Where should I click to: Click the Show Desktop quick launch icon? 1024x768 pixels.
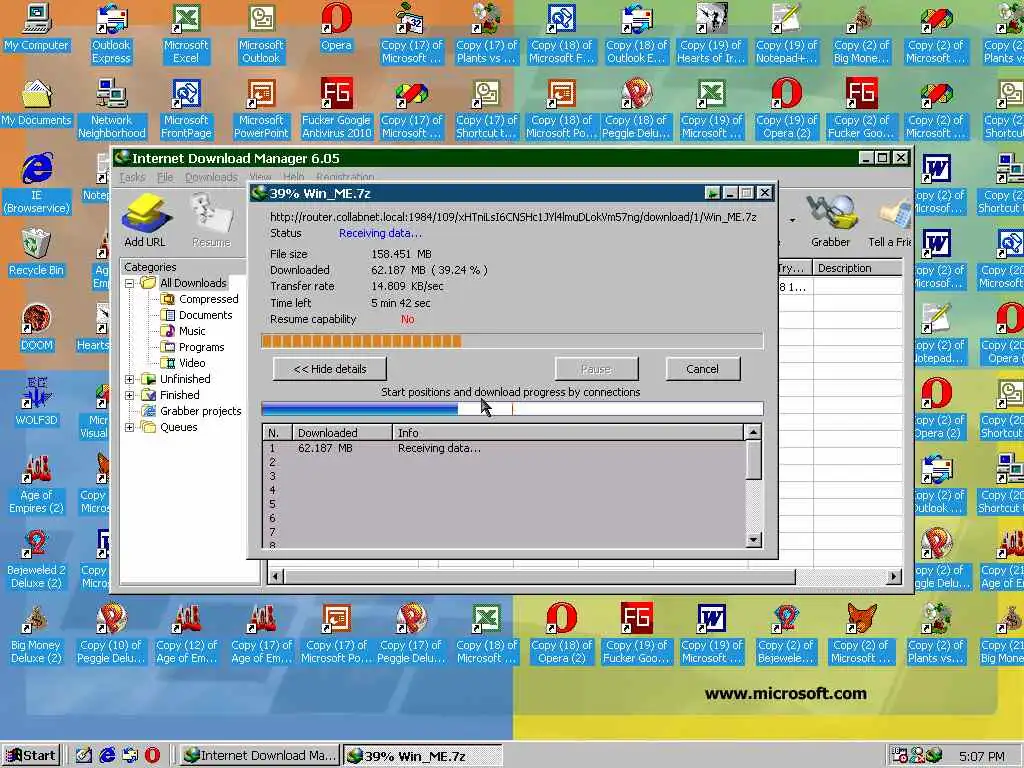pos(84,756)
